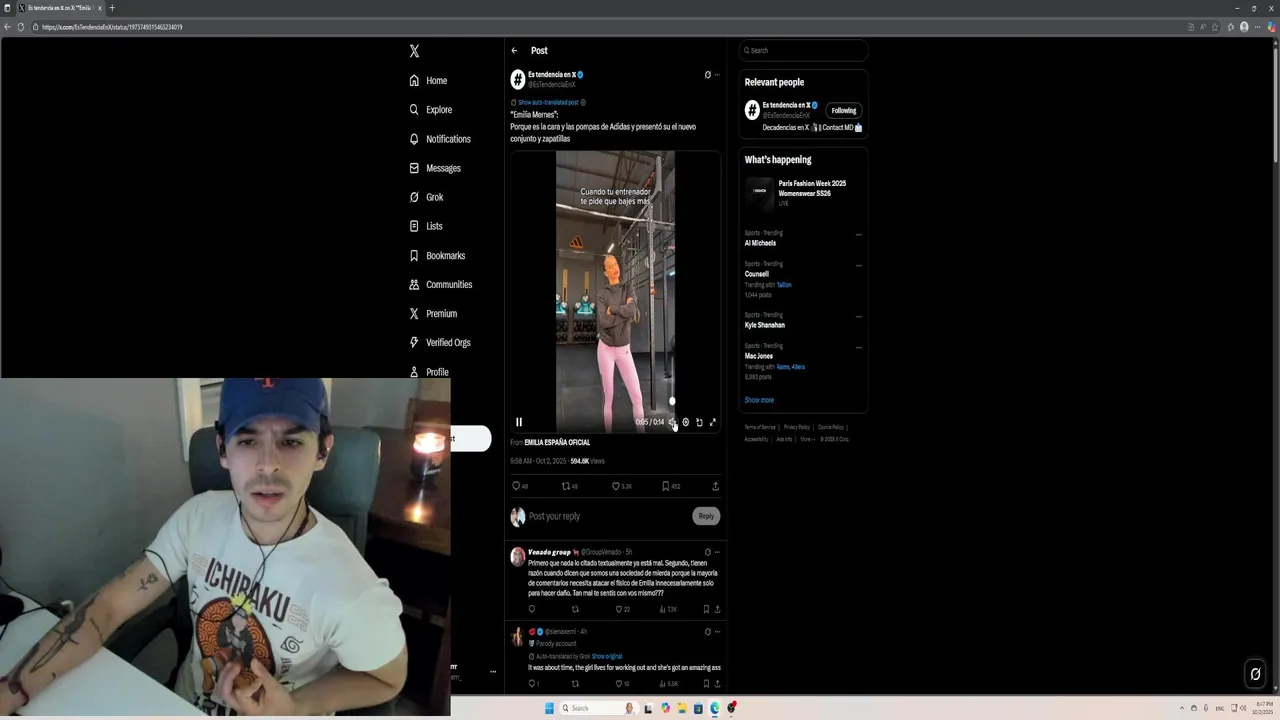
Task: Pause the video
Action: (x=519, y=422)
